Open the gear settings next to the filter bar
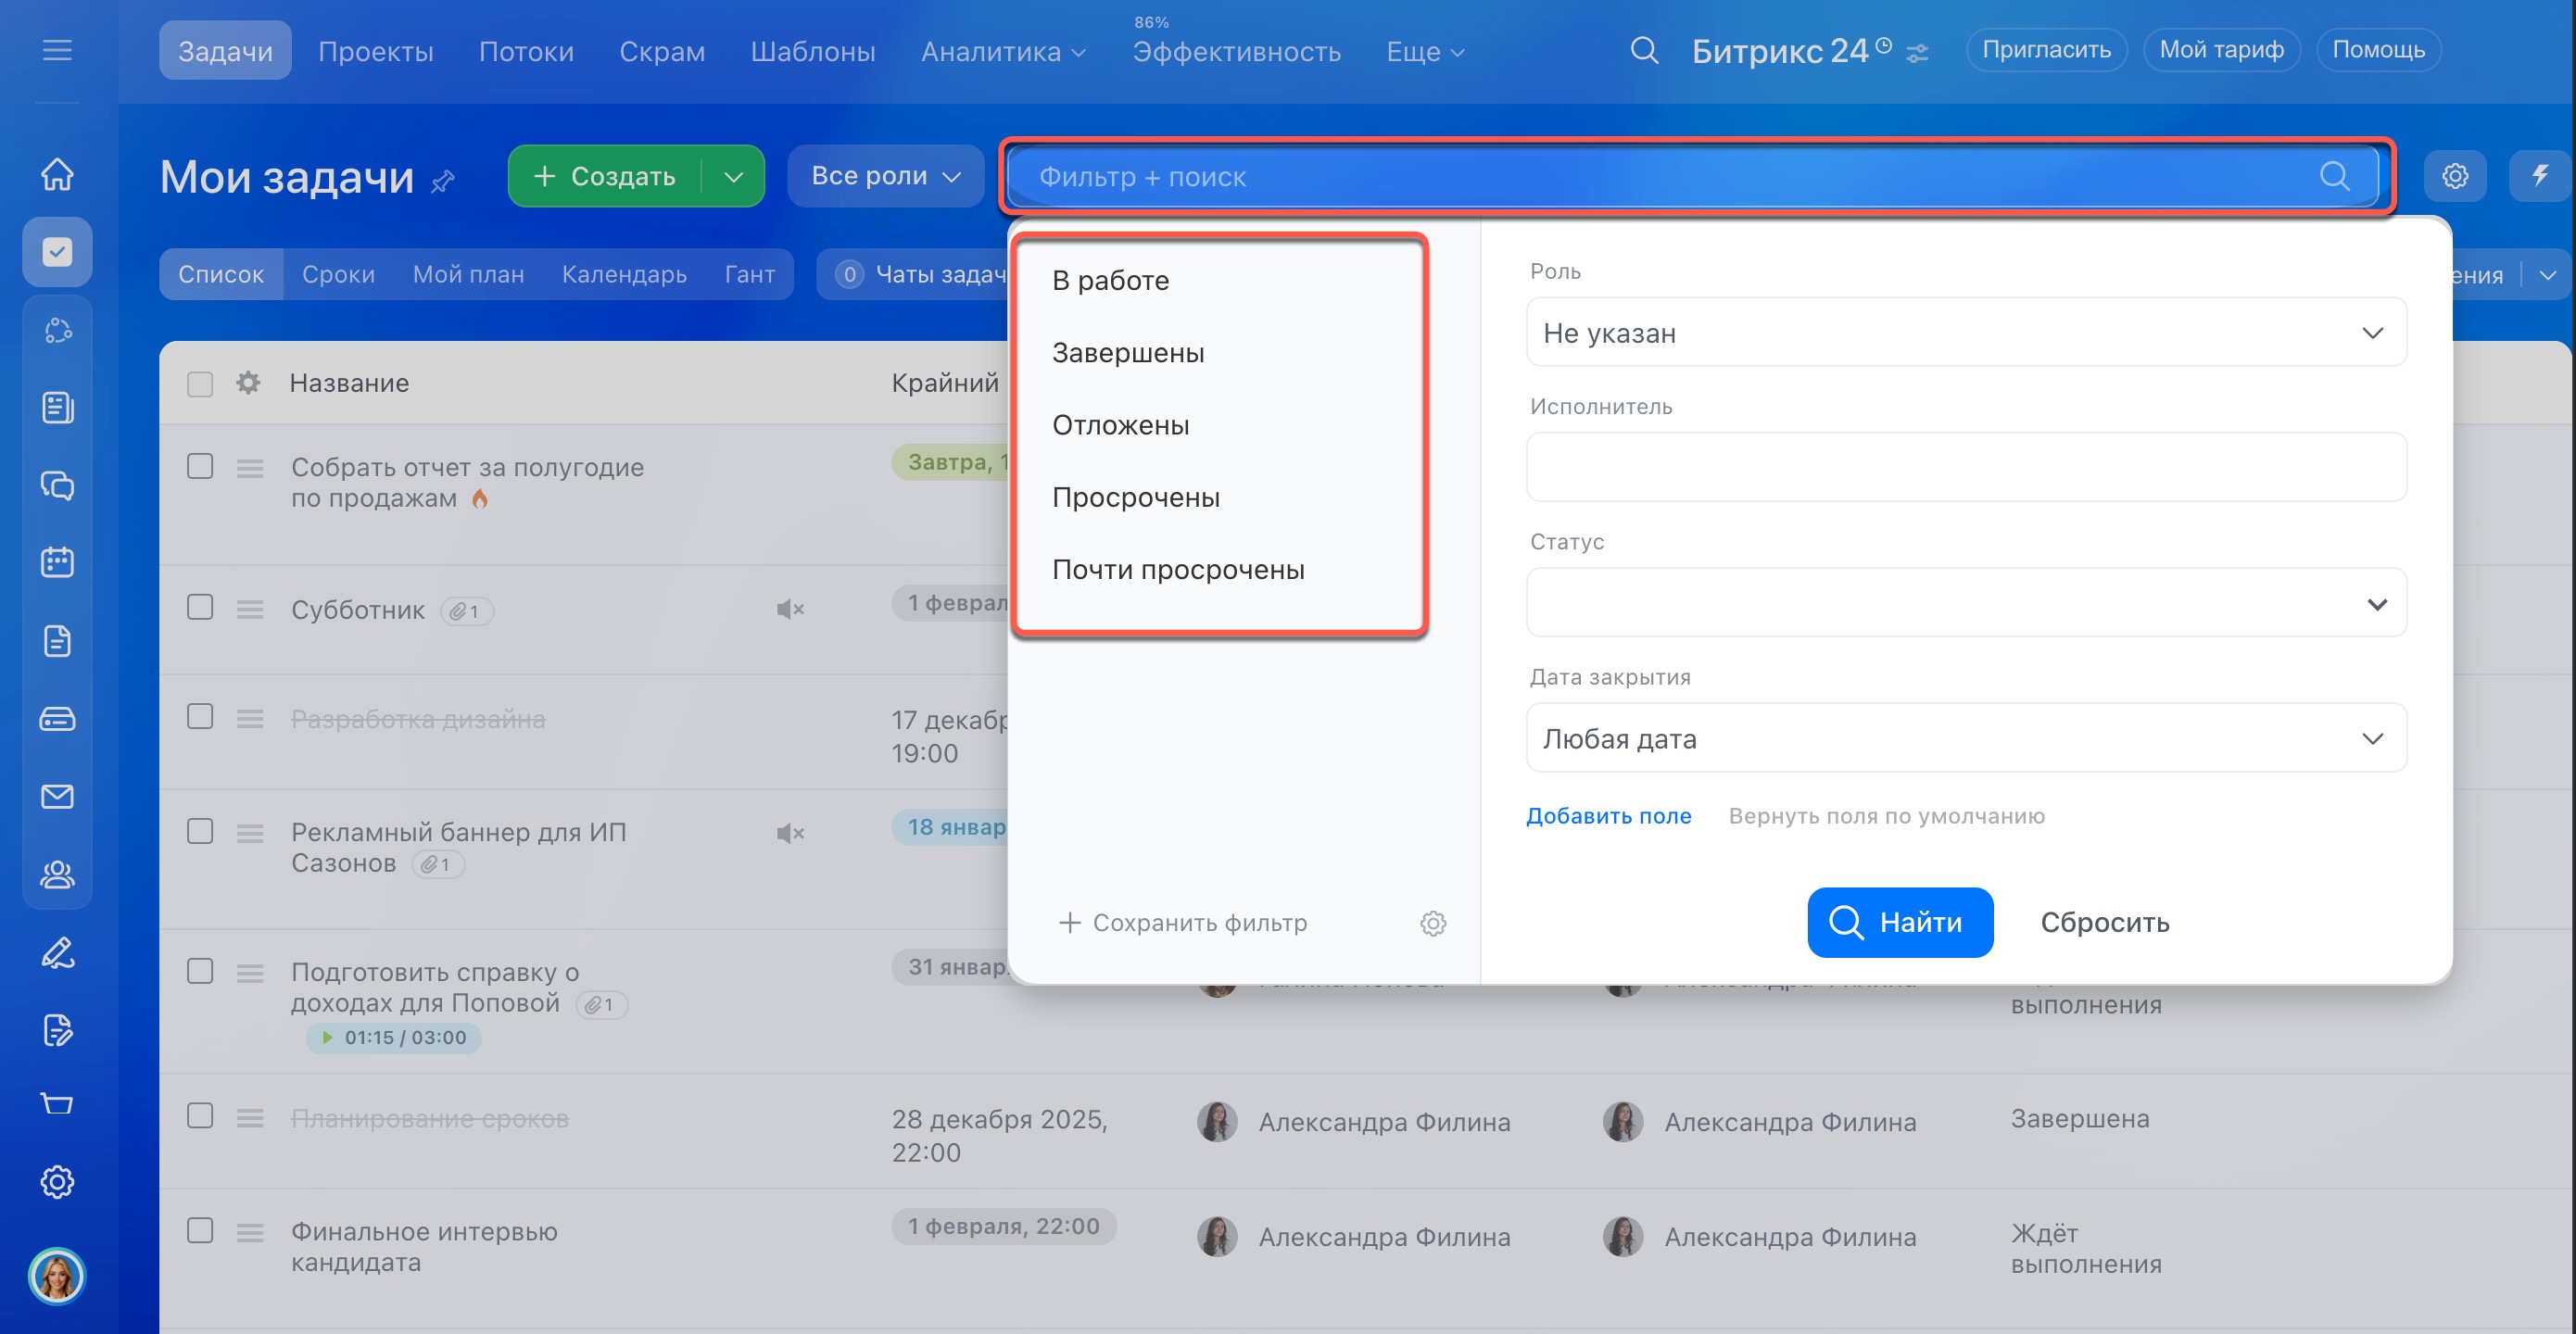This screenshot has height=1334, width=2576. click(x=2454, y=176)
